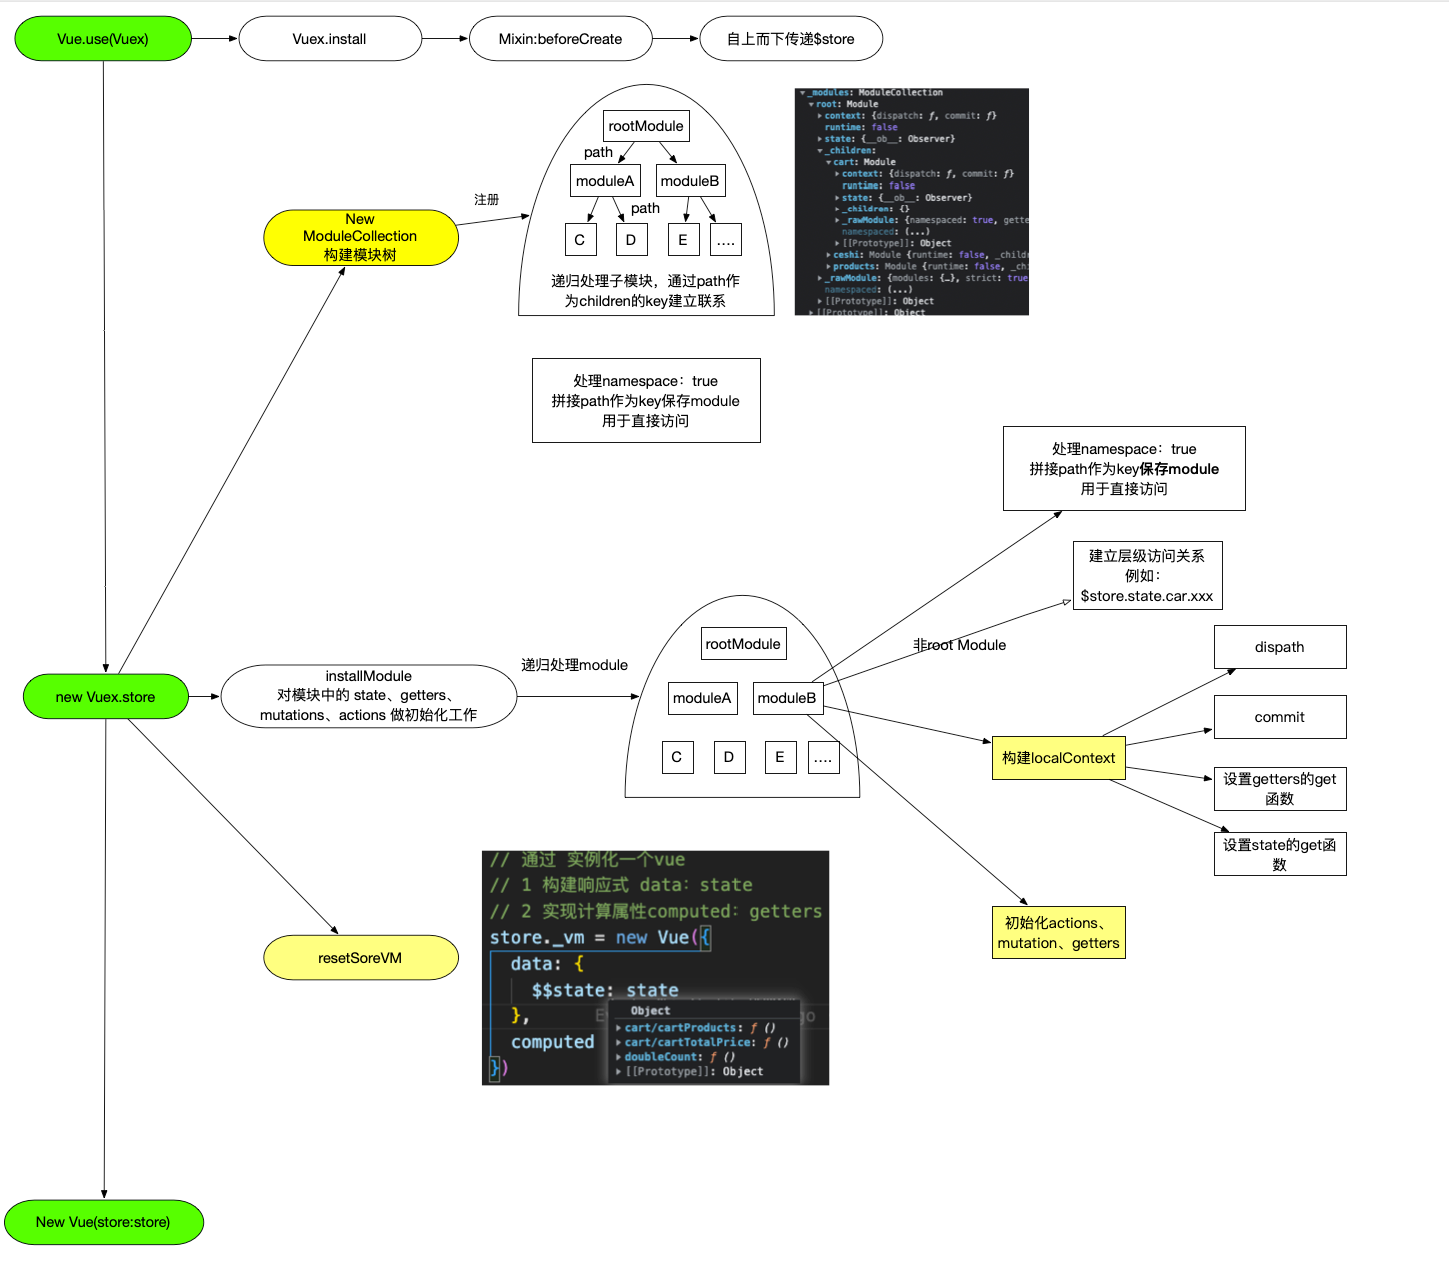Viewport: 1449px width, 1265px height.
Task: Expand the products: Module row
Action: [829, 267]
